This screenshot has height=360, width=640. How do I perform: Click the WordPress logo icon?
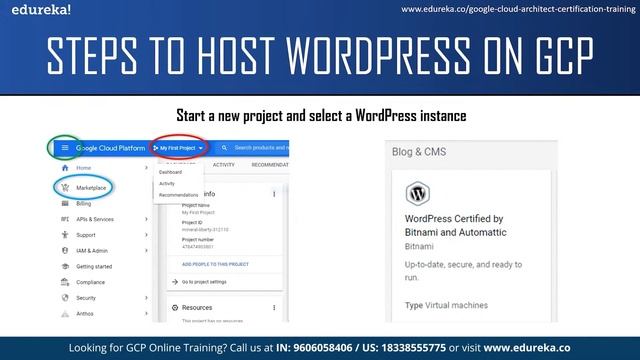418,193
